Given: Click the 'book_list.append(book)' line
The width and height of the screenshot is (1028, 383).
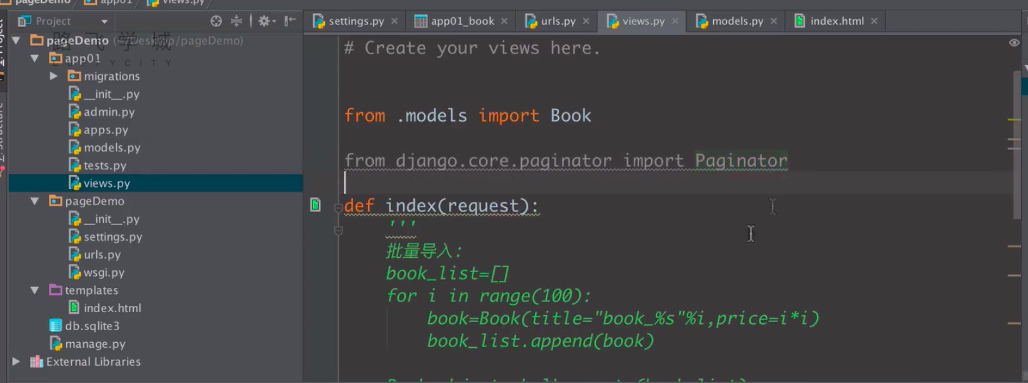Looking at the screenshot, I should (541, 341).
